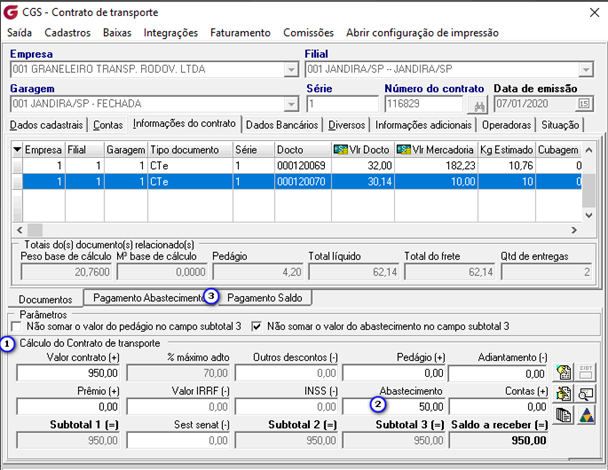
Task: Select the Pagamento Saldo sub-tab
Action: pyautogui.click(x=264, y=298)
